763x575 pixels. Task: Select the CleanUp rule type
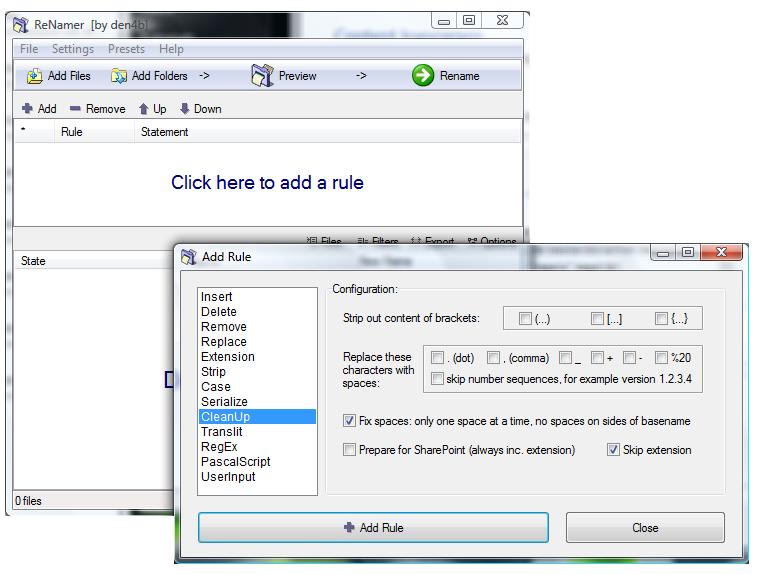(x=257, y=417)
